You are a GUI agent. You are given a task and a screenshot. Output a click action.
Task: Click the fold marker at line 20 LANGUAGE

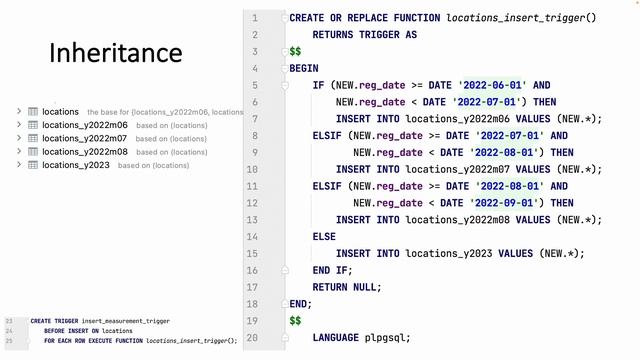coord(284,338)
